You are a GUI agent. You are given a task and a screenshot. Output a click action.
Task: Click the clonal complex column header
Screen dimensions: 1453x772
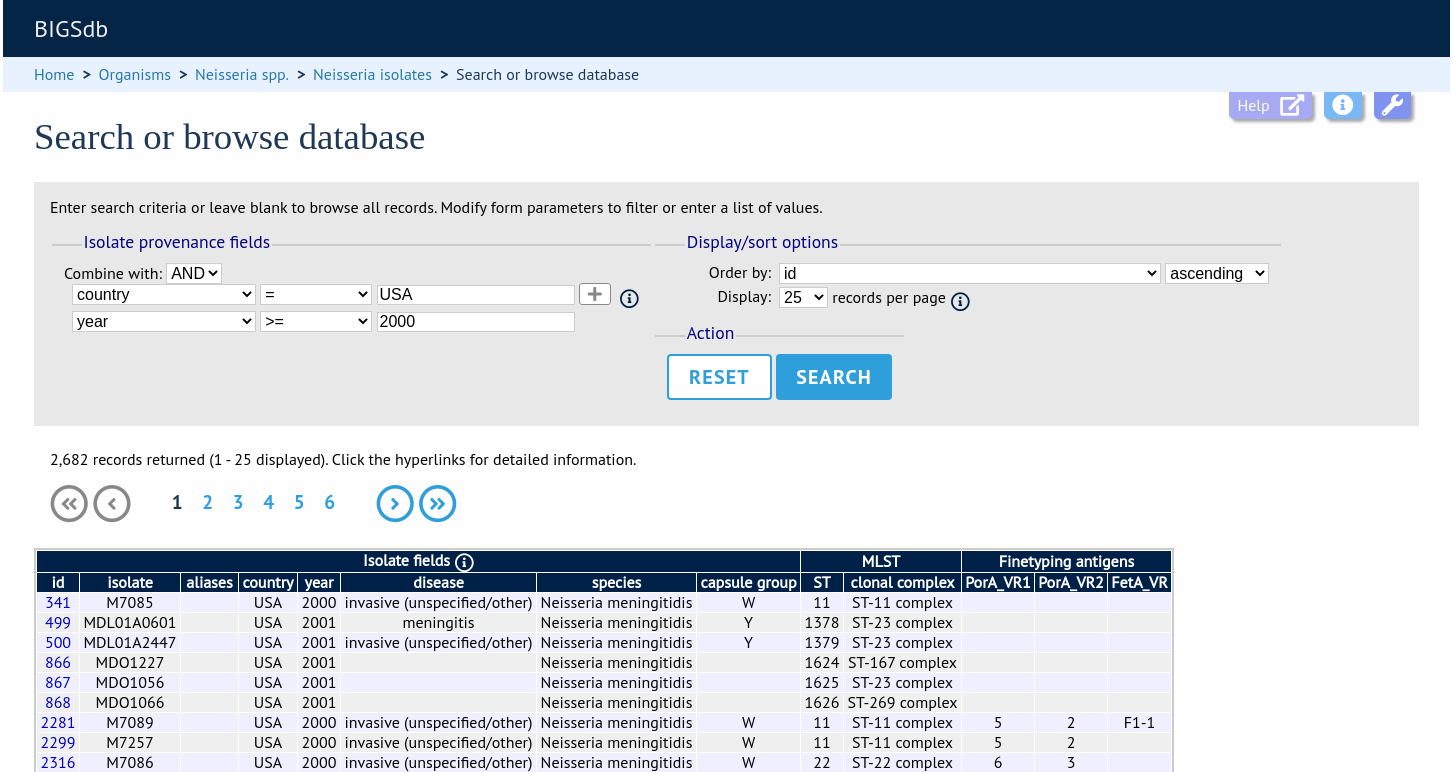coord(902,582)
